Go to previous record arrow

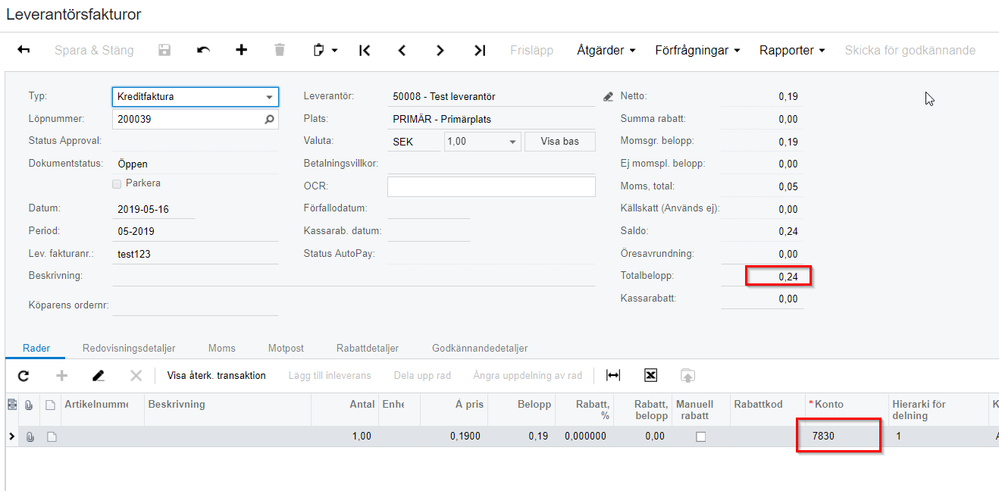point(402,50)
